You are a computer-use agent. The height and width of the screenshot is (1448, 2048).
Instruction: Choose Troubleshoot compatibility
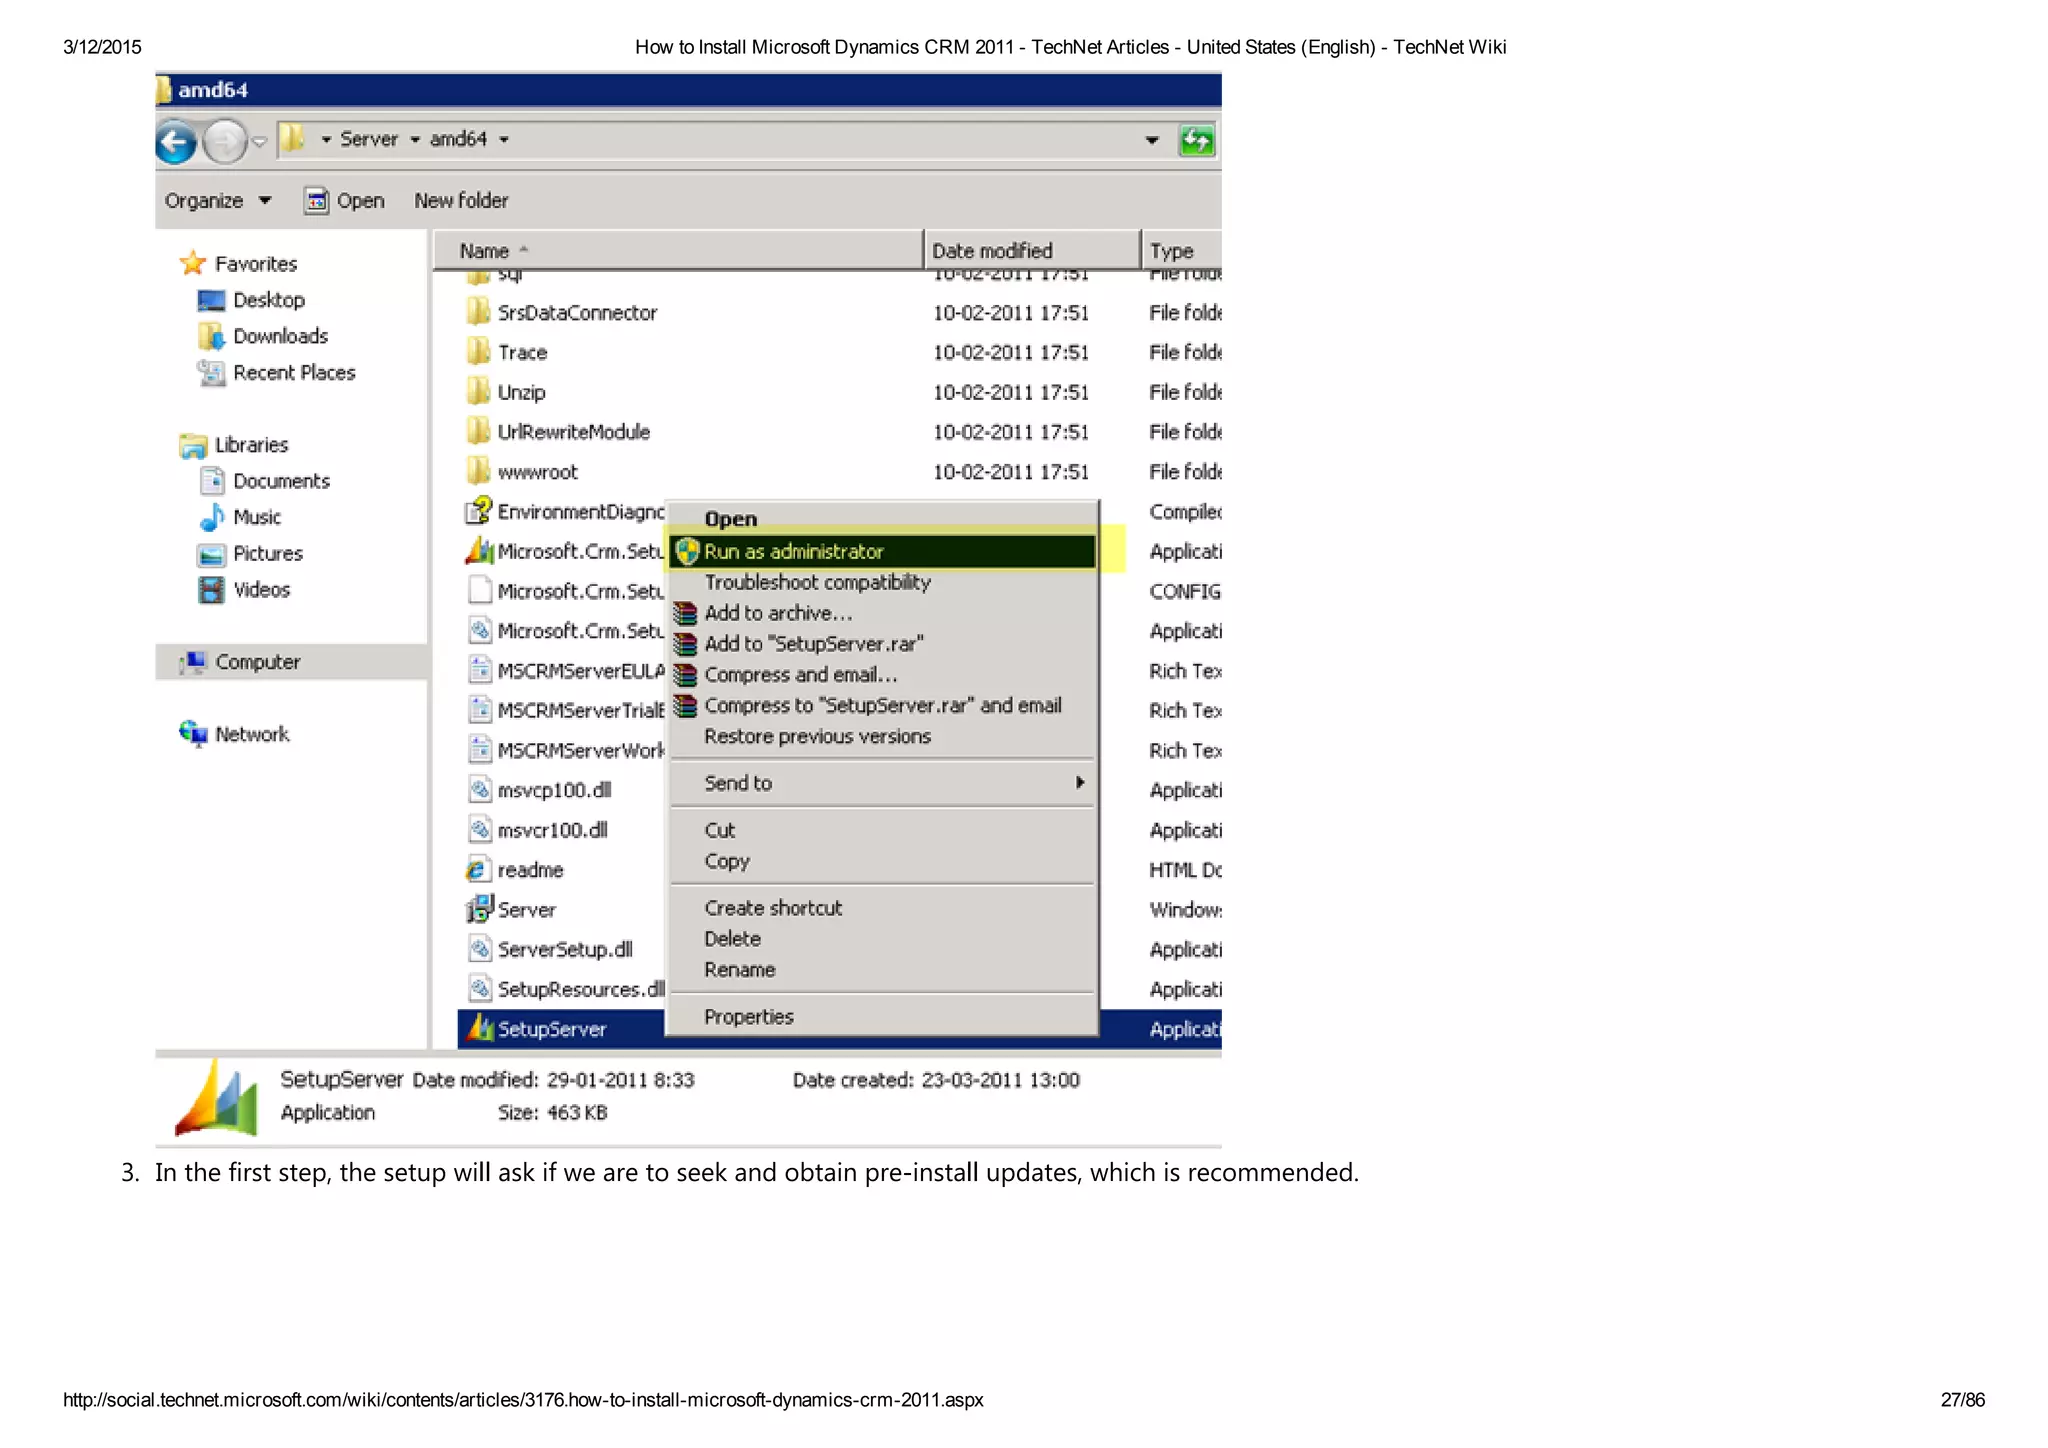[883, 583]
